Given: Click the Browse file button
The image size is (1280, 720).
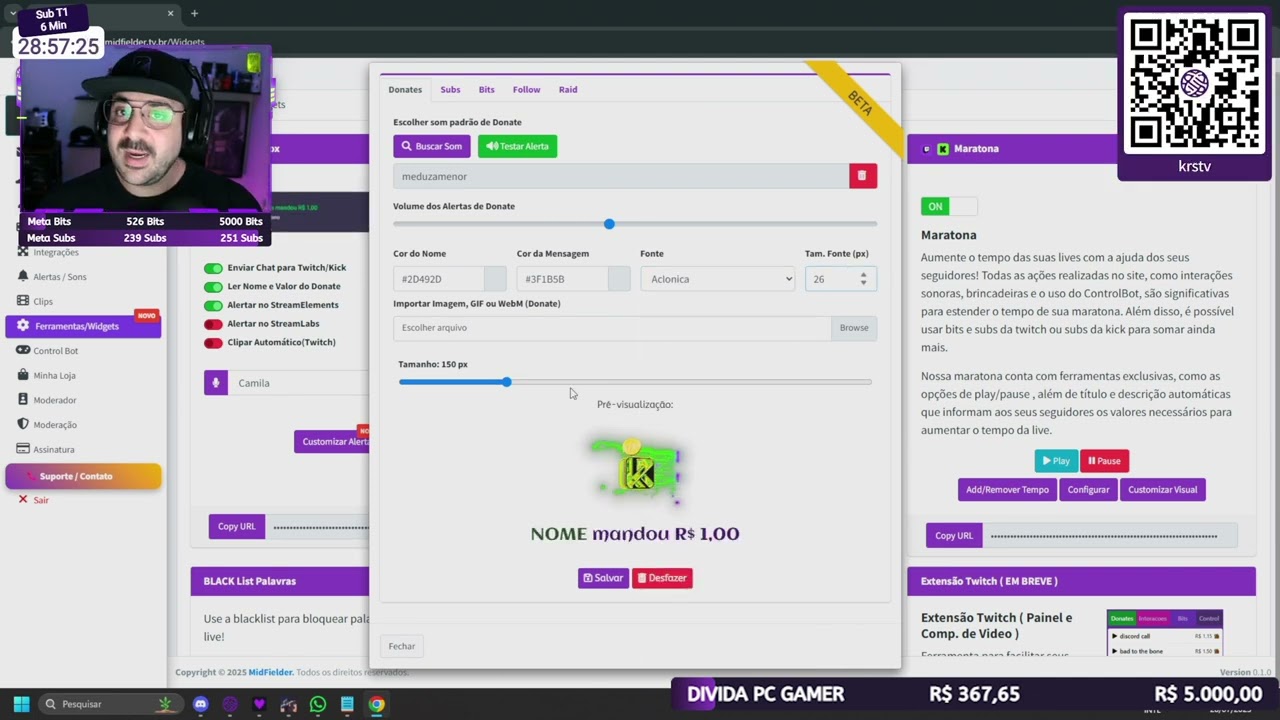Looking at the screenshot, I should tap(854, 328).
